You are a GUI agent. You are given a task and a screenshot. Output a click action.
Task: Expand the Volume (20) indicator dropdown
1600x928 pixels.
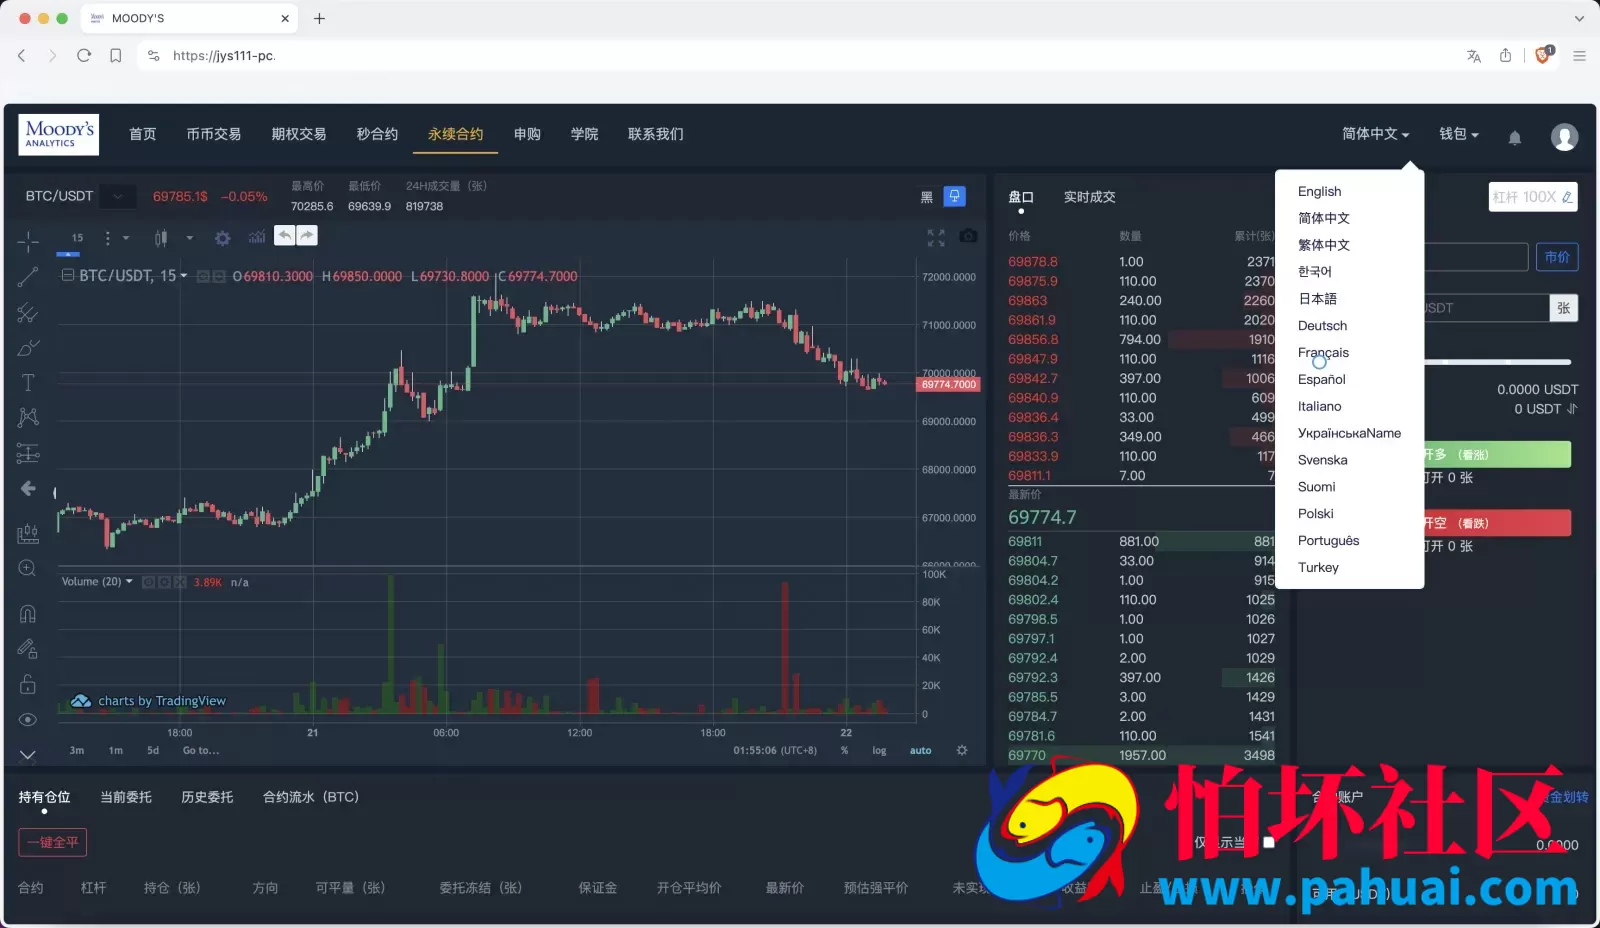coord(129,582)
